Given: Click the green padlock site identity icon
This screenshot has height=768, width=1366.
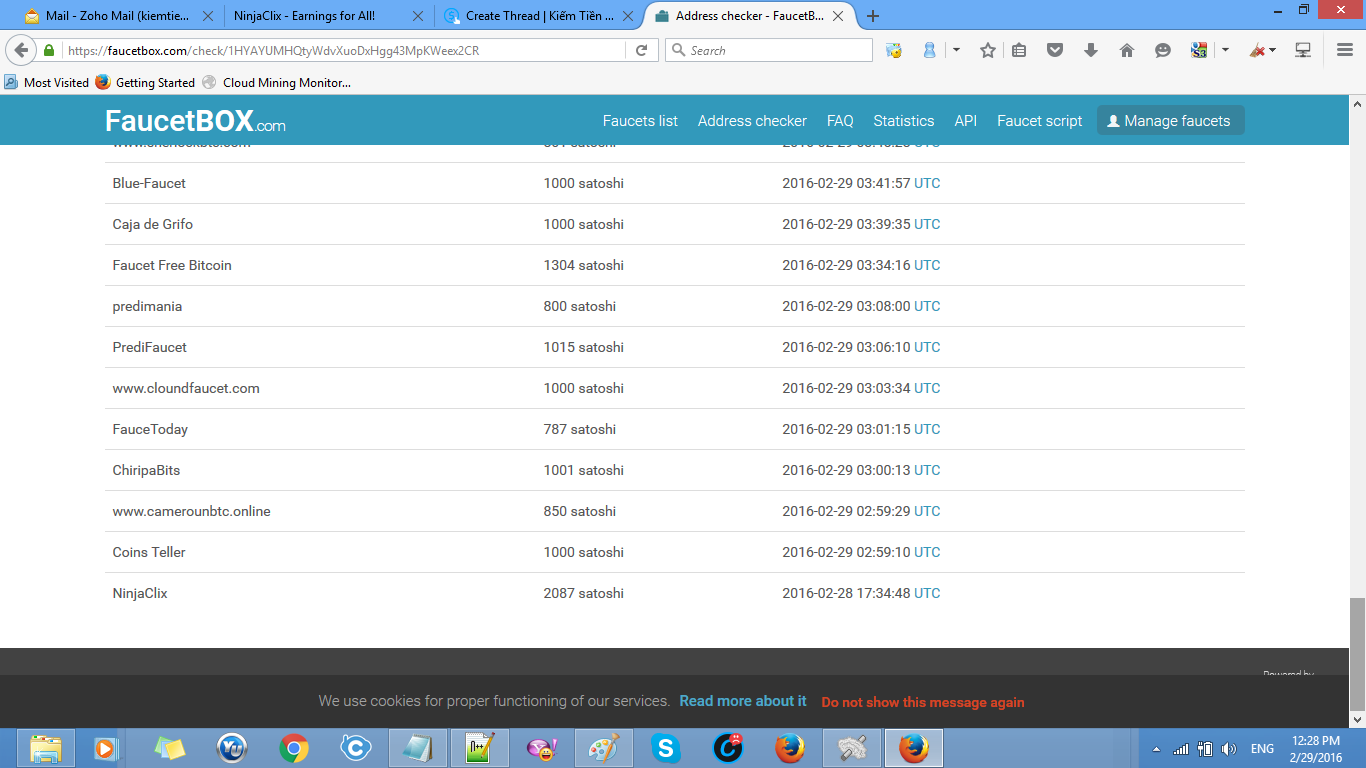Looking at the screenshot, I should point(48,50).
